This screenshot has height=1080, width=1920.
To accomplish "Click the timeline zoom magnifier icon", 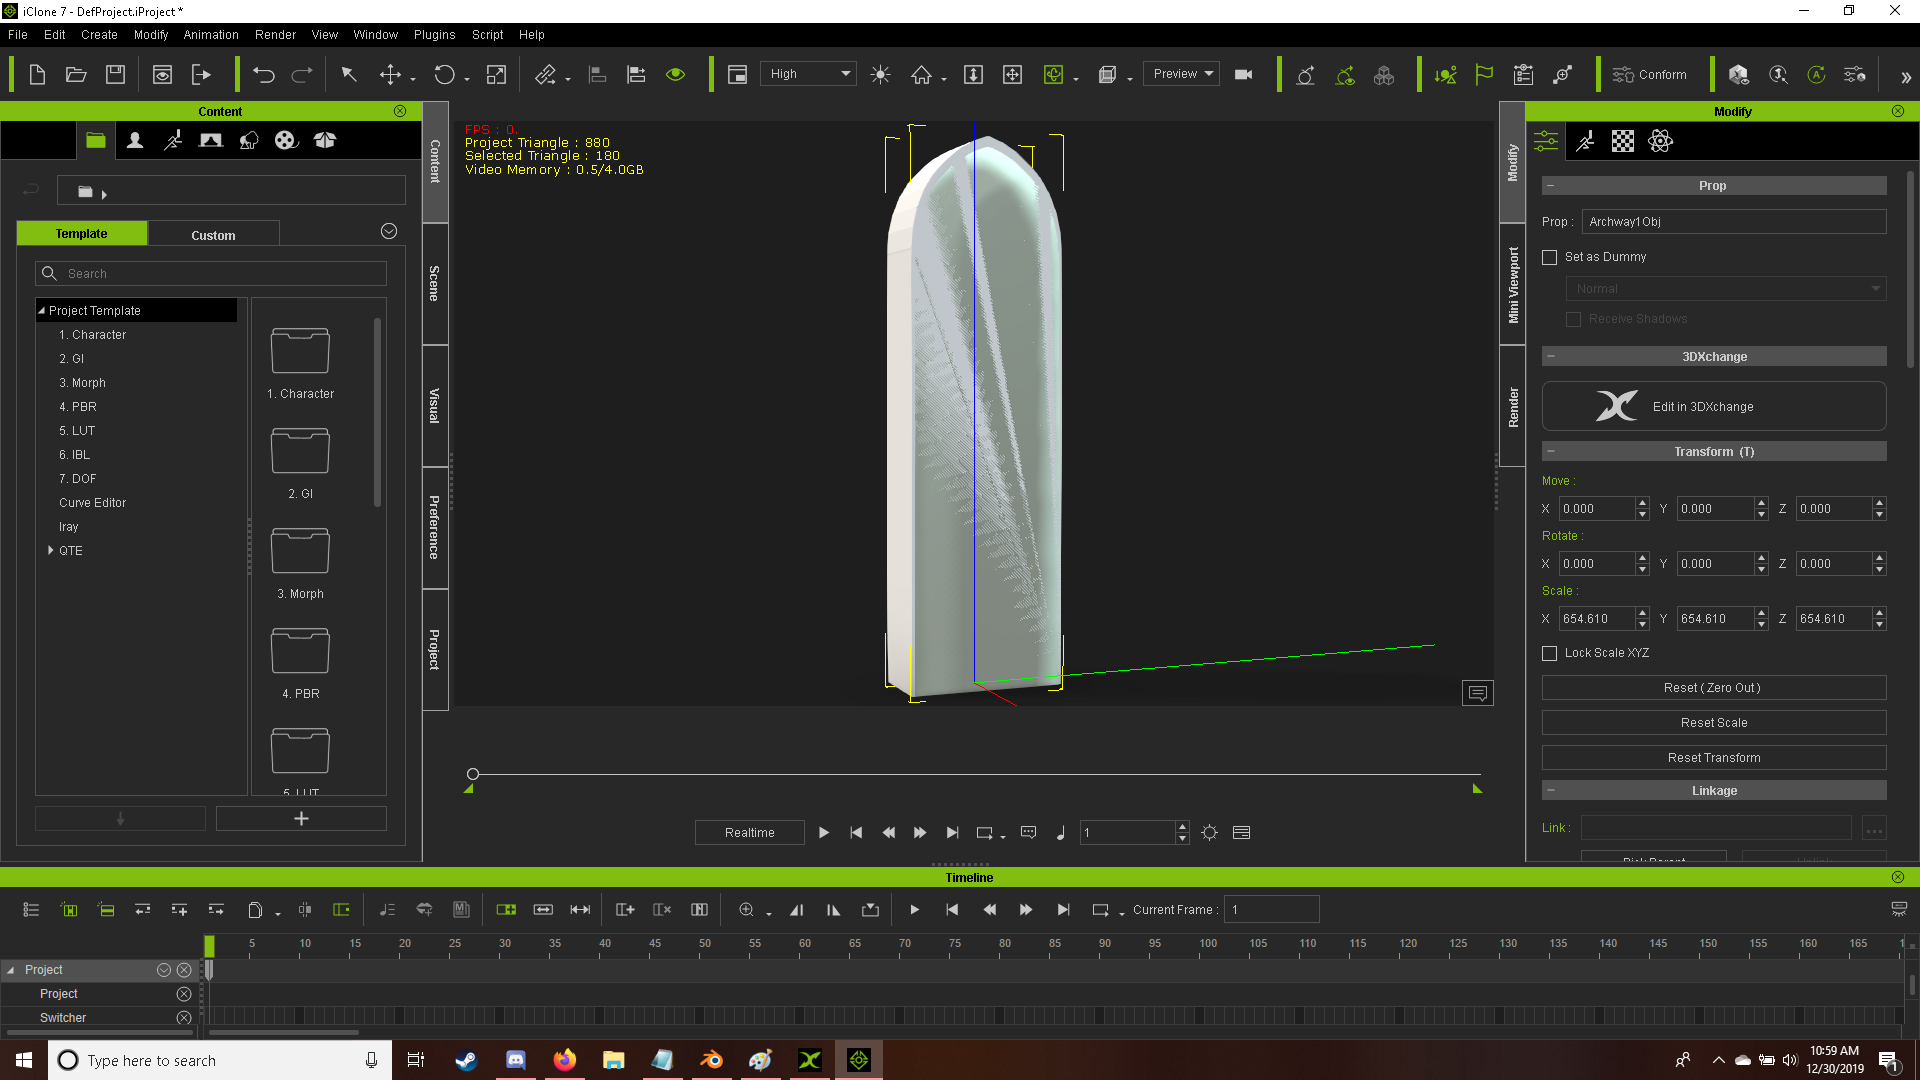I will (746, 910).
